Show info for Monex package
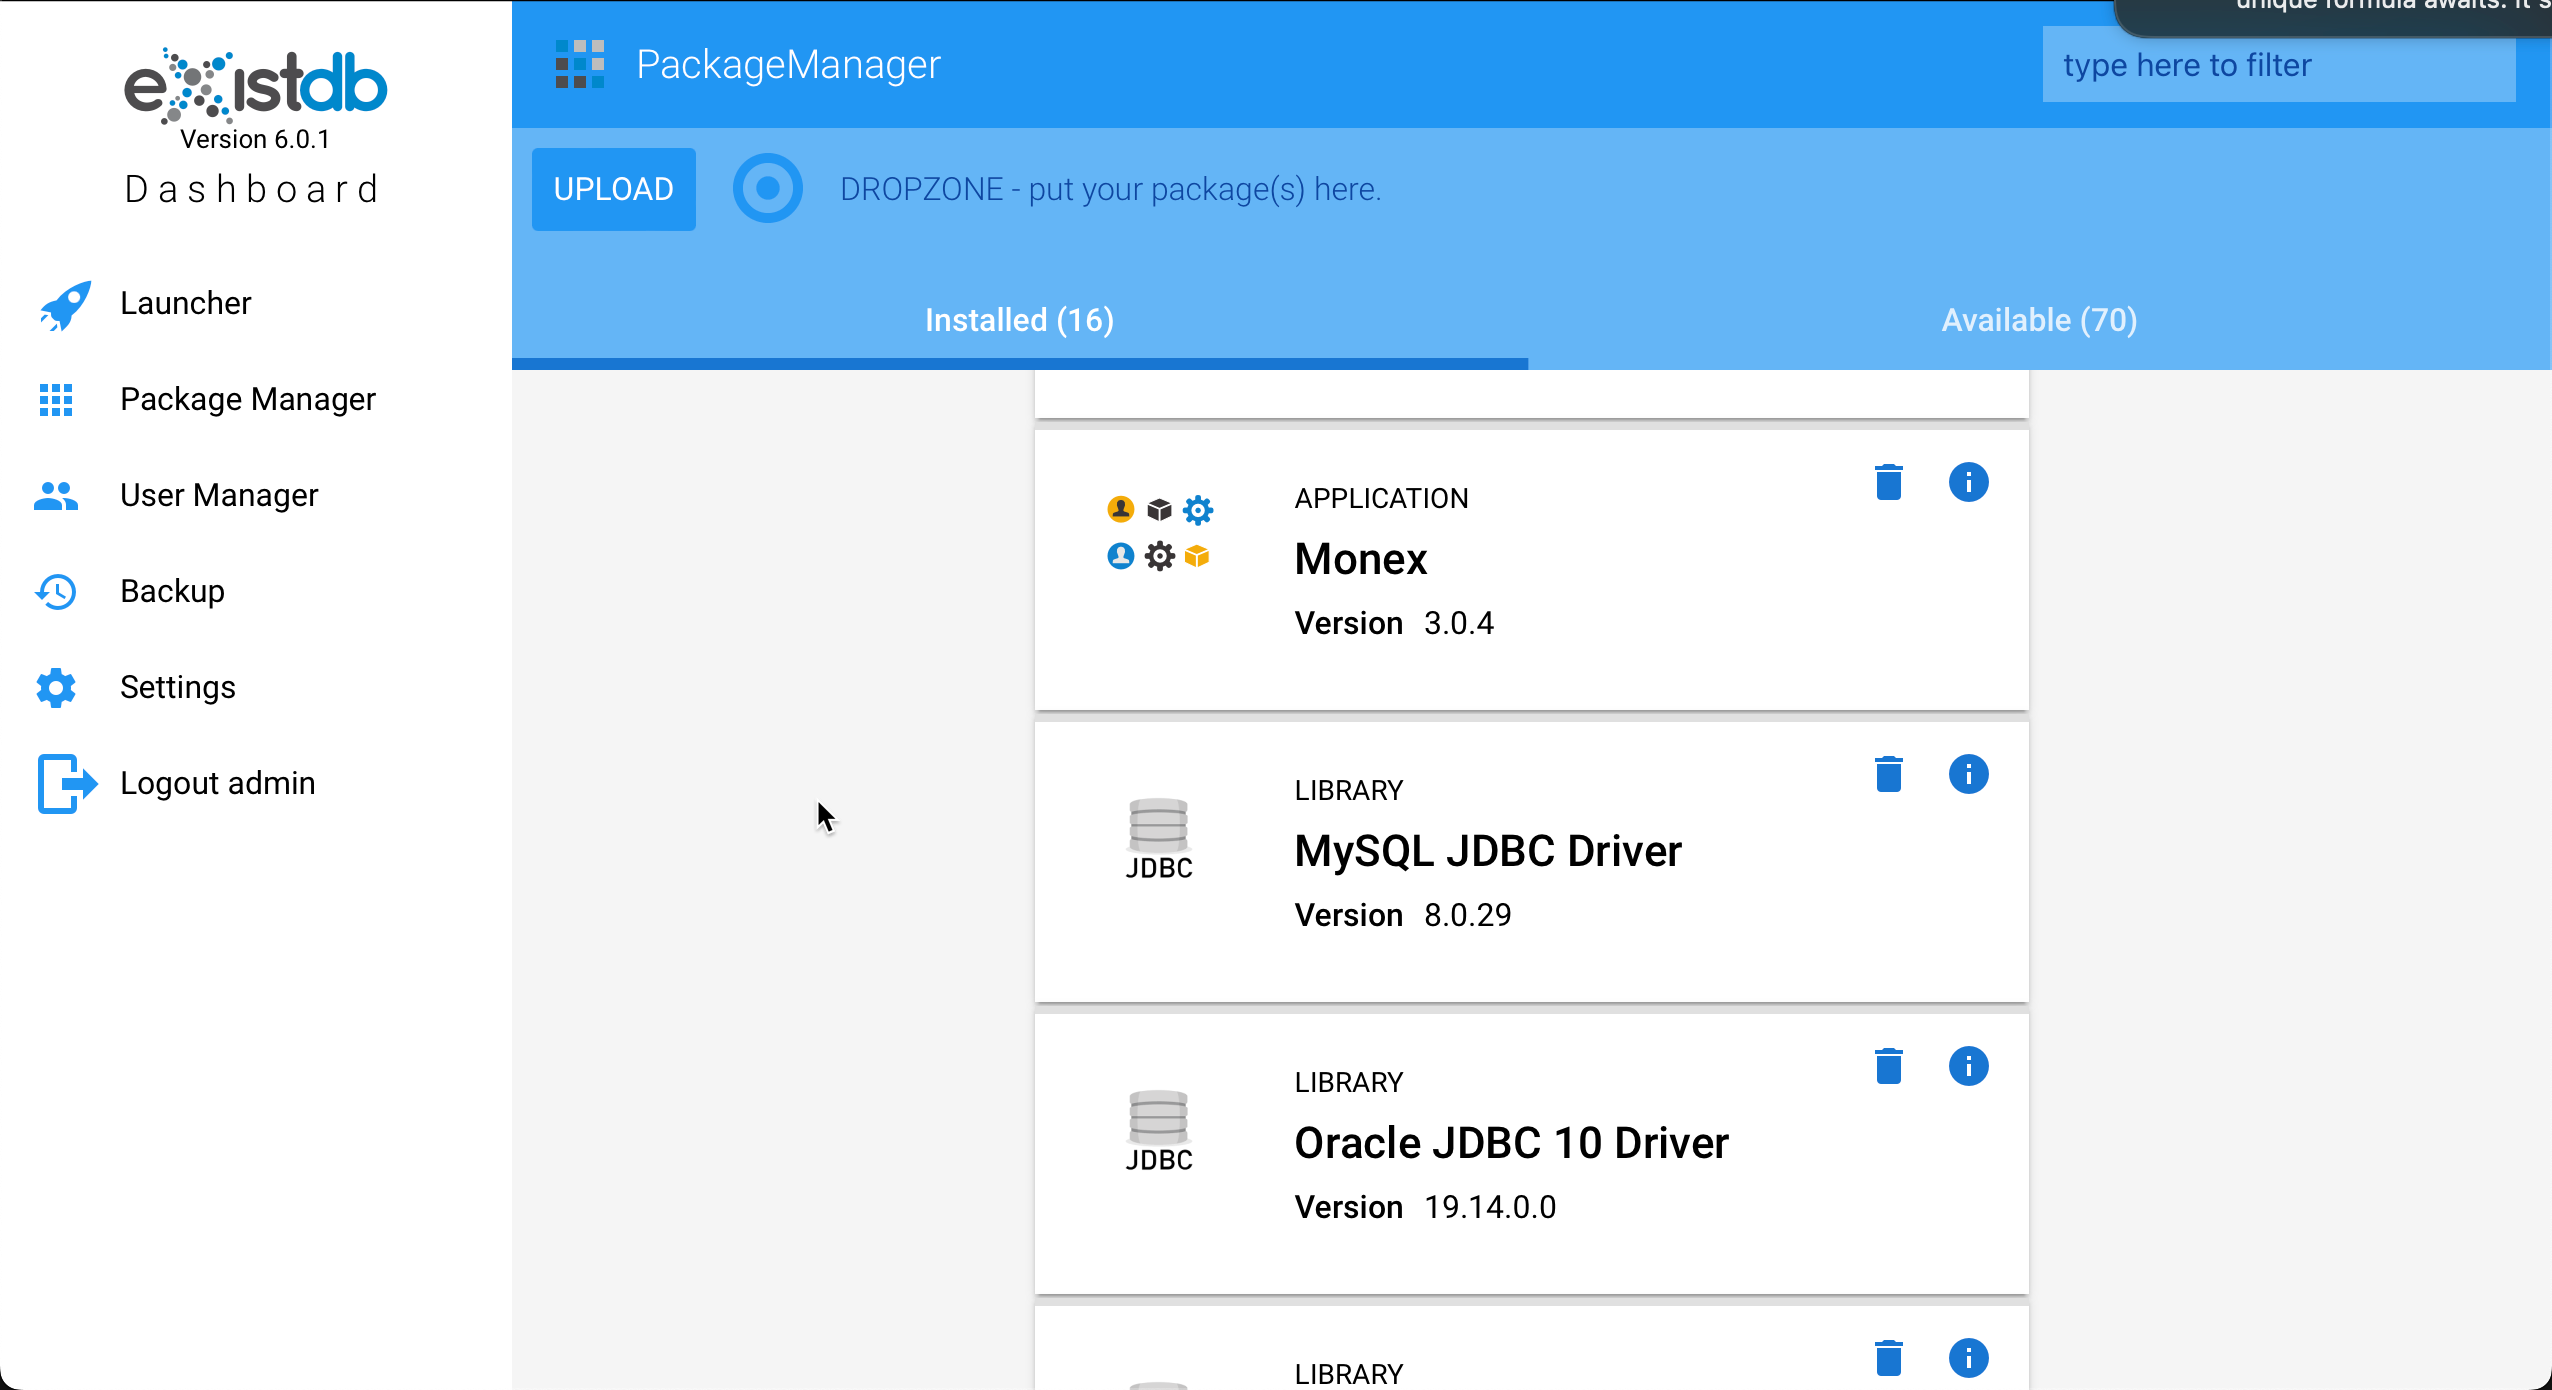This screenshot has height=1390, width=2552. [x=1968, y=482]
